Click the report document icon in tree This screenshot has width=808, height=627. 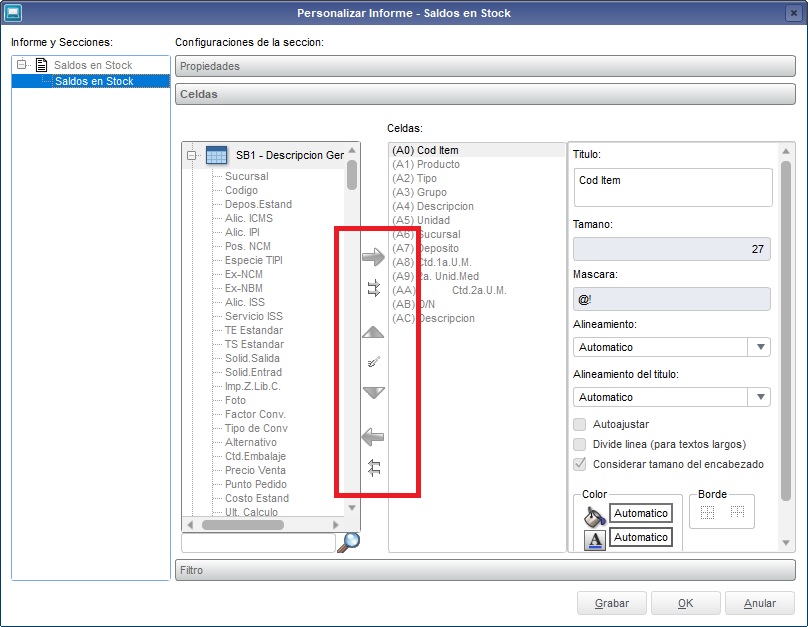[41, 65]
